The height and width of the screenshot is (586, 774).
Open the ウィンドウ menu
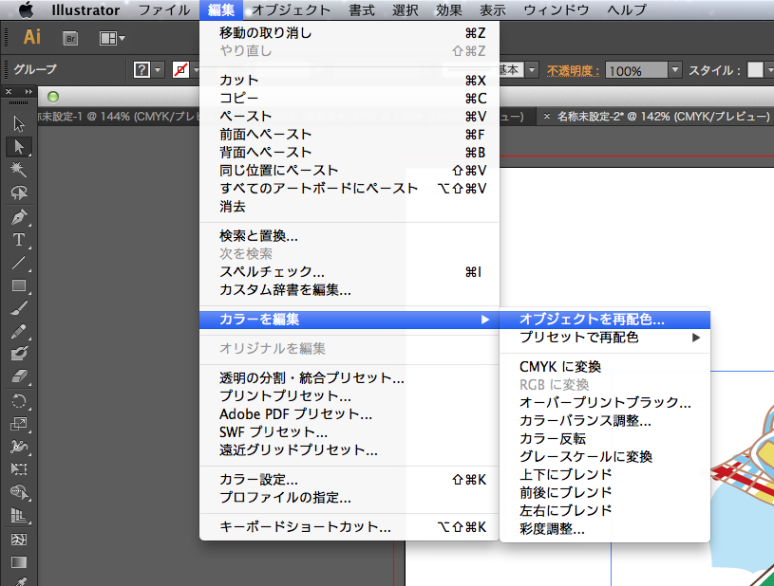point(556,10)
